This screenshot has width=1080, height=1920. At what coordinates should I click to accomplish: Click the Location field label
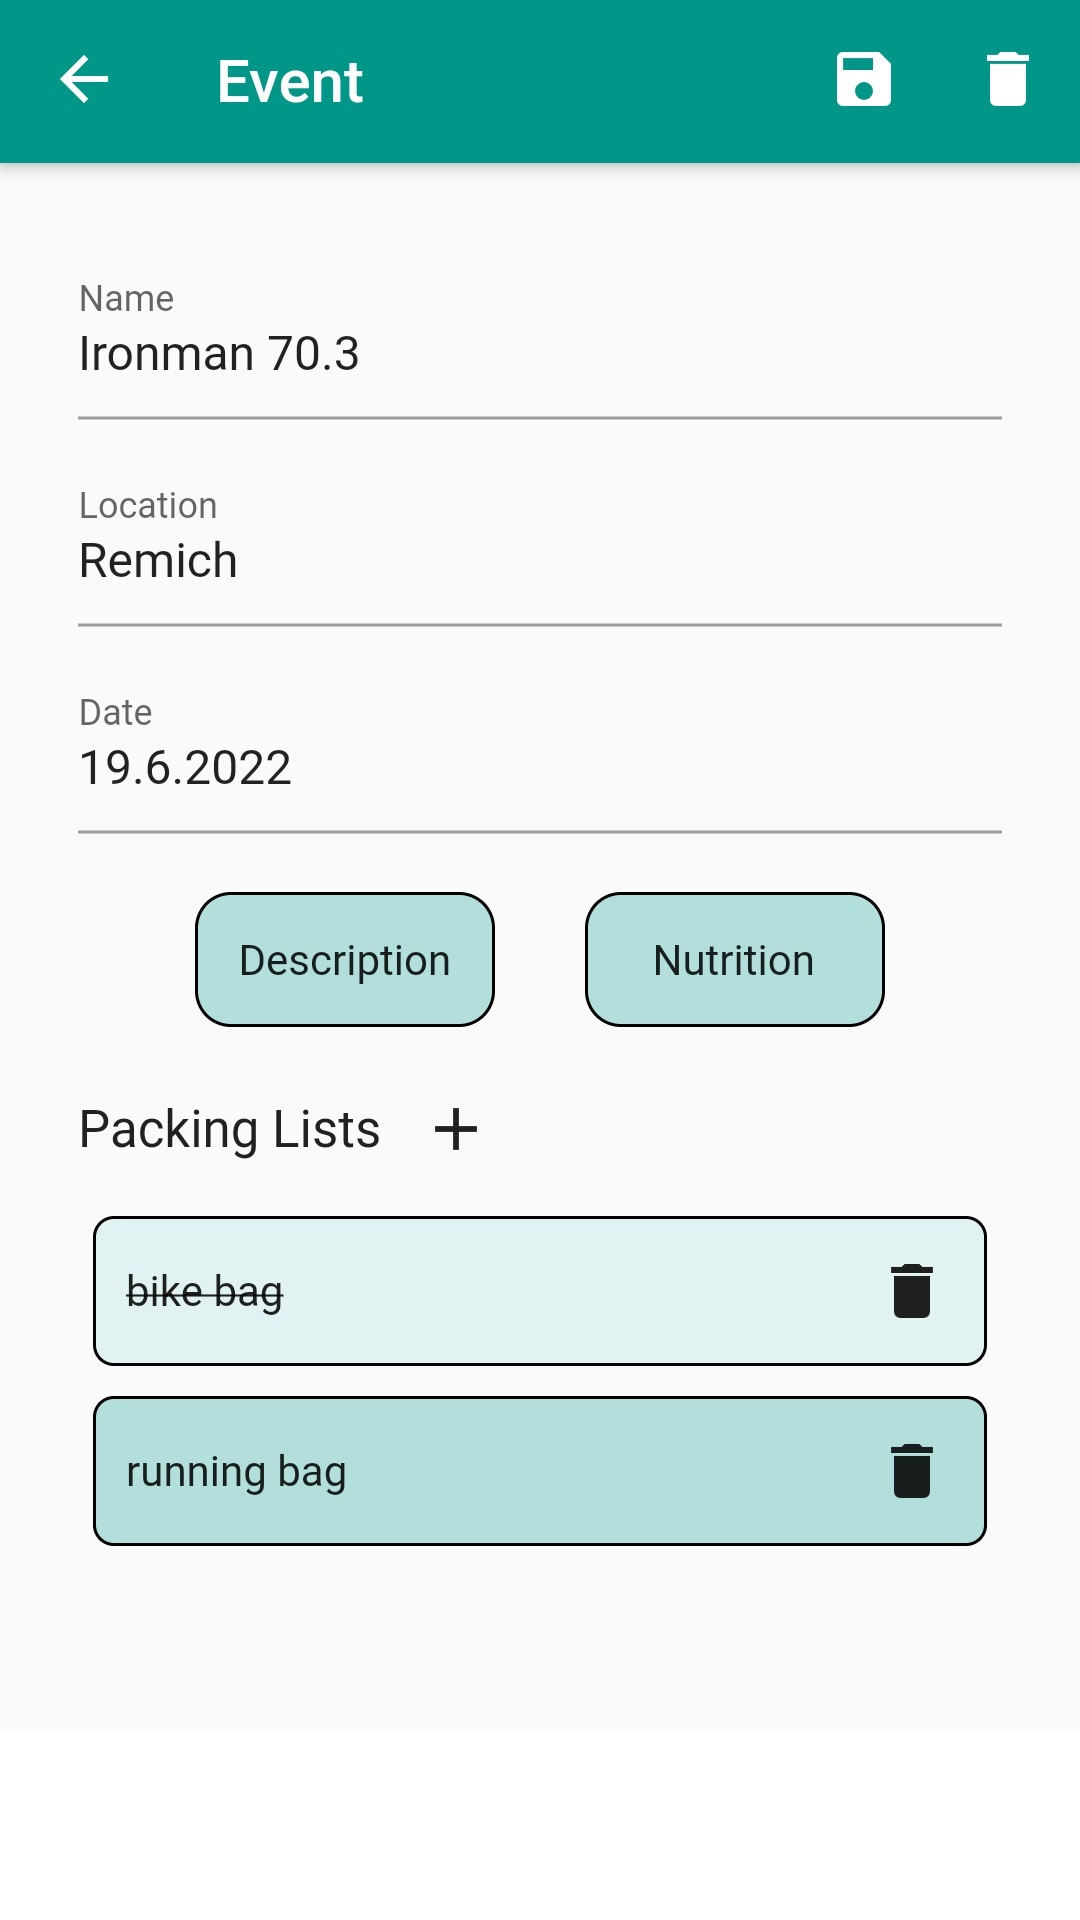148,506
